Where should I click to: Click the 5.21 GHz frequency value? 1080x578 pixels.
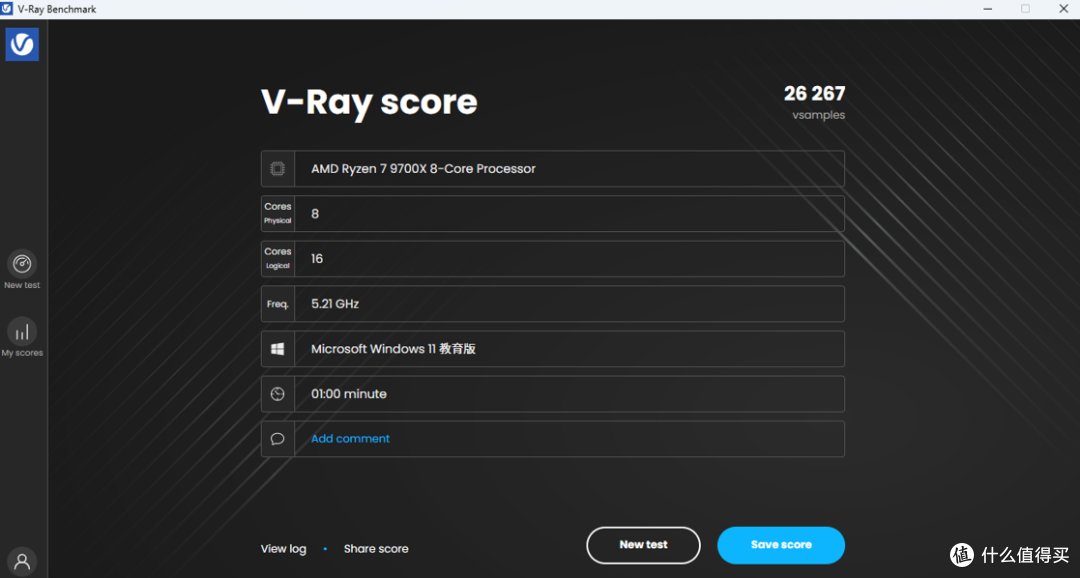[x=335, y=304]
